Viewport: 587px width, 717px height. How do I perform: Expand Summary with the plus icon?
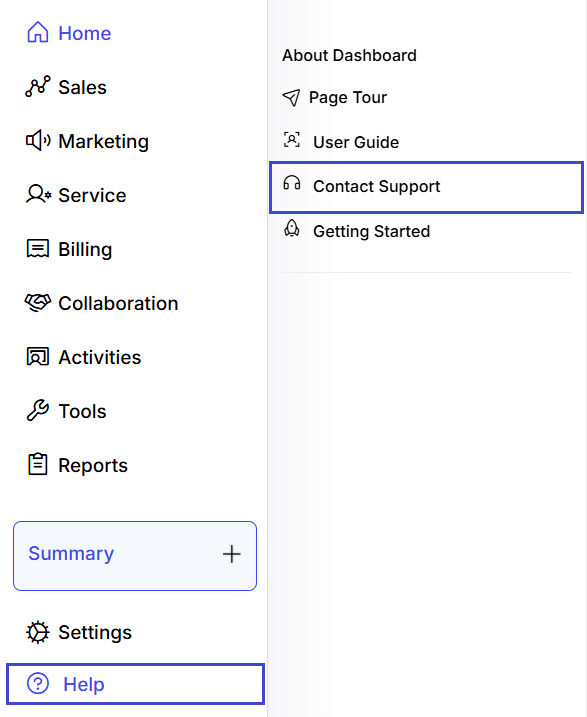(x=231, y=554)
